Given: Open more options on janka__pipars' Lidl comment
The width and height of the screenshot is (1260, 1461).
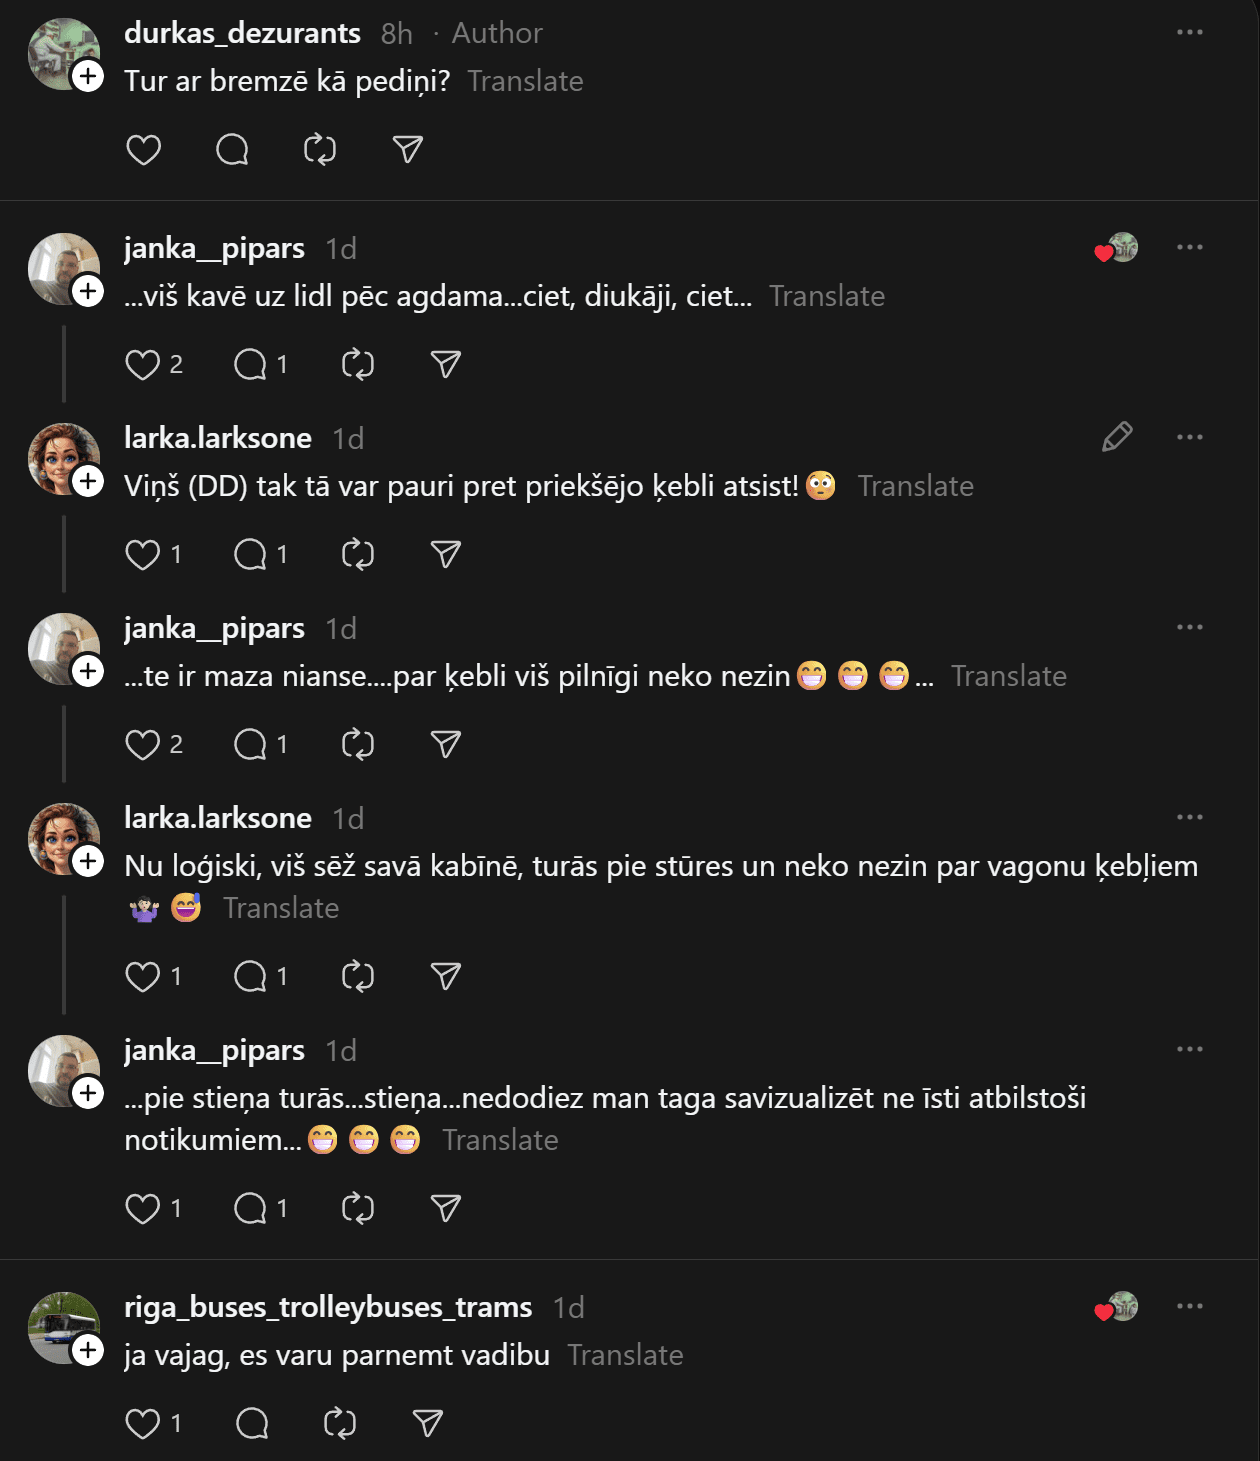Looking at the screenshot, I should (1189, 248).
